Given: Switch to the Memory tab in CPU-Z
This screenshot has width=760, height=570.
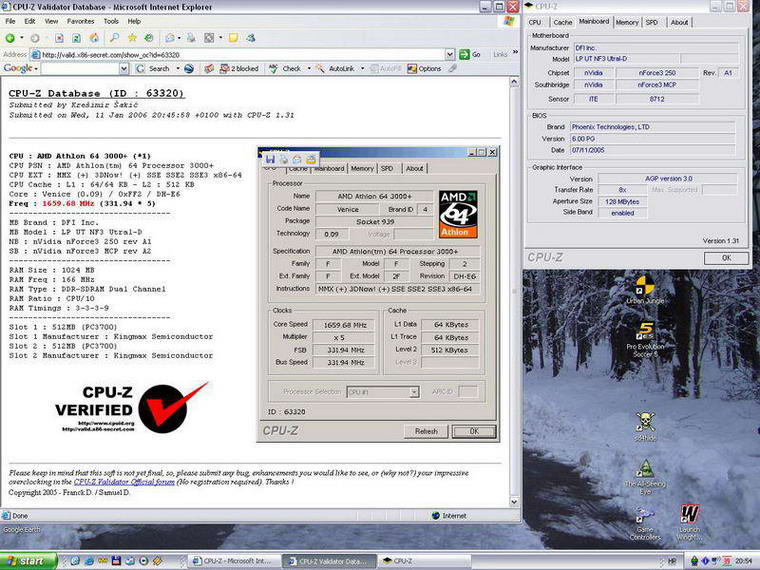Looking at the screenshot, I should click(627, 21).
